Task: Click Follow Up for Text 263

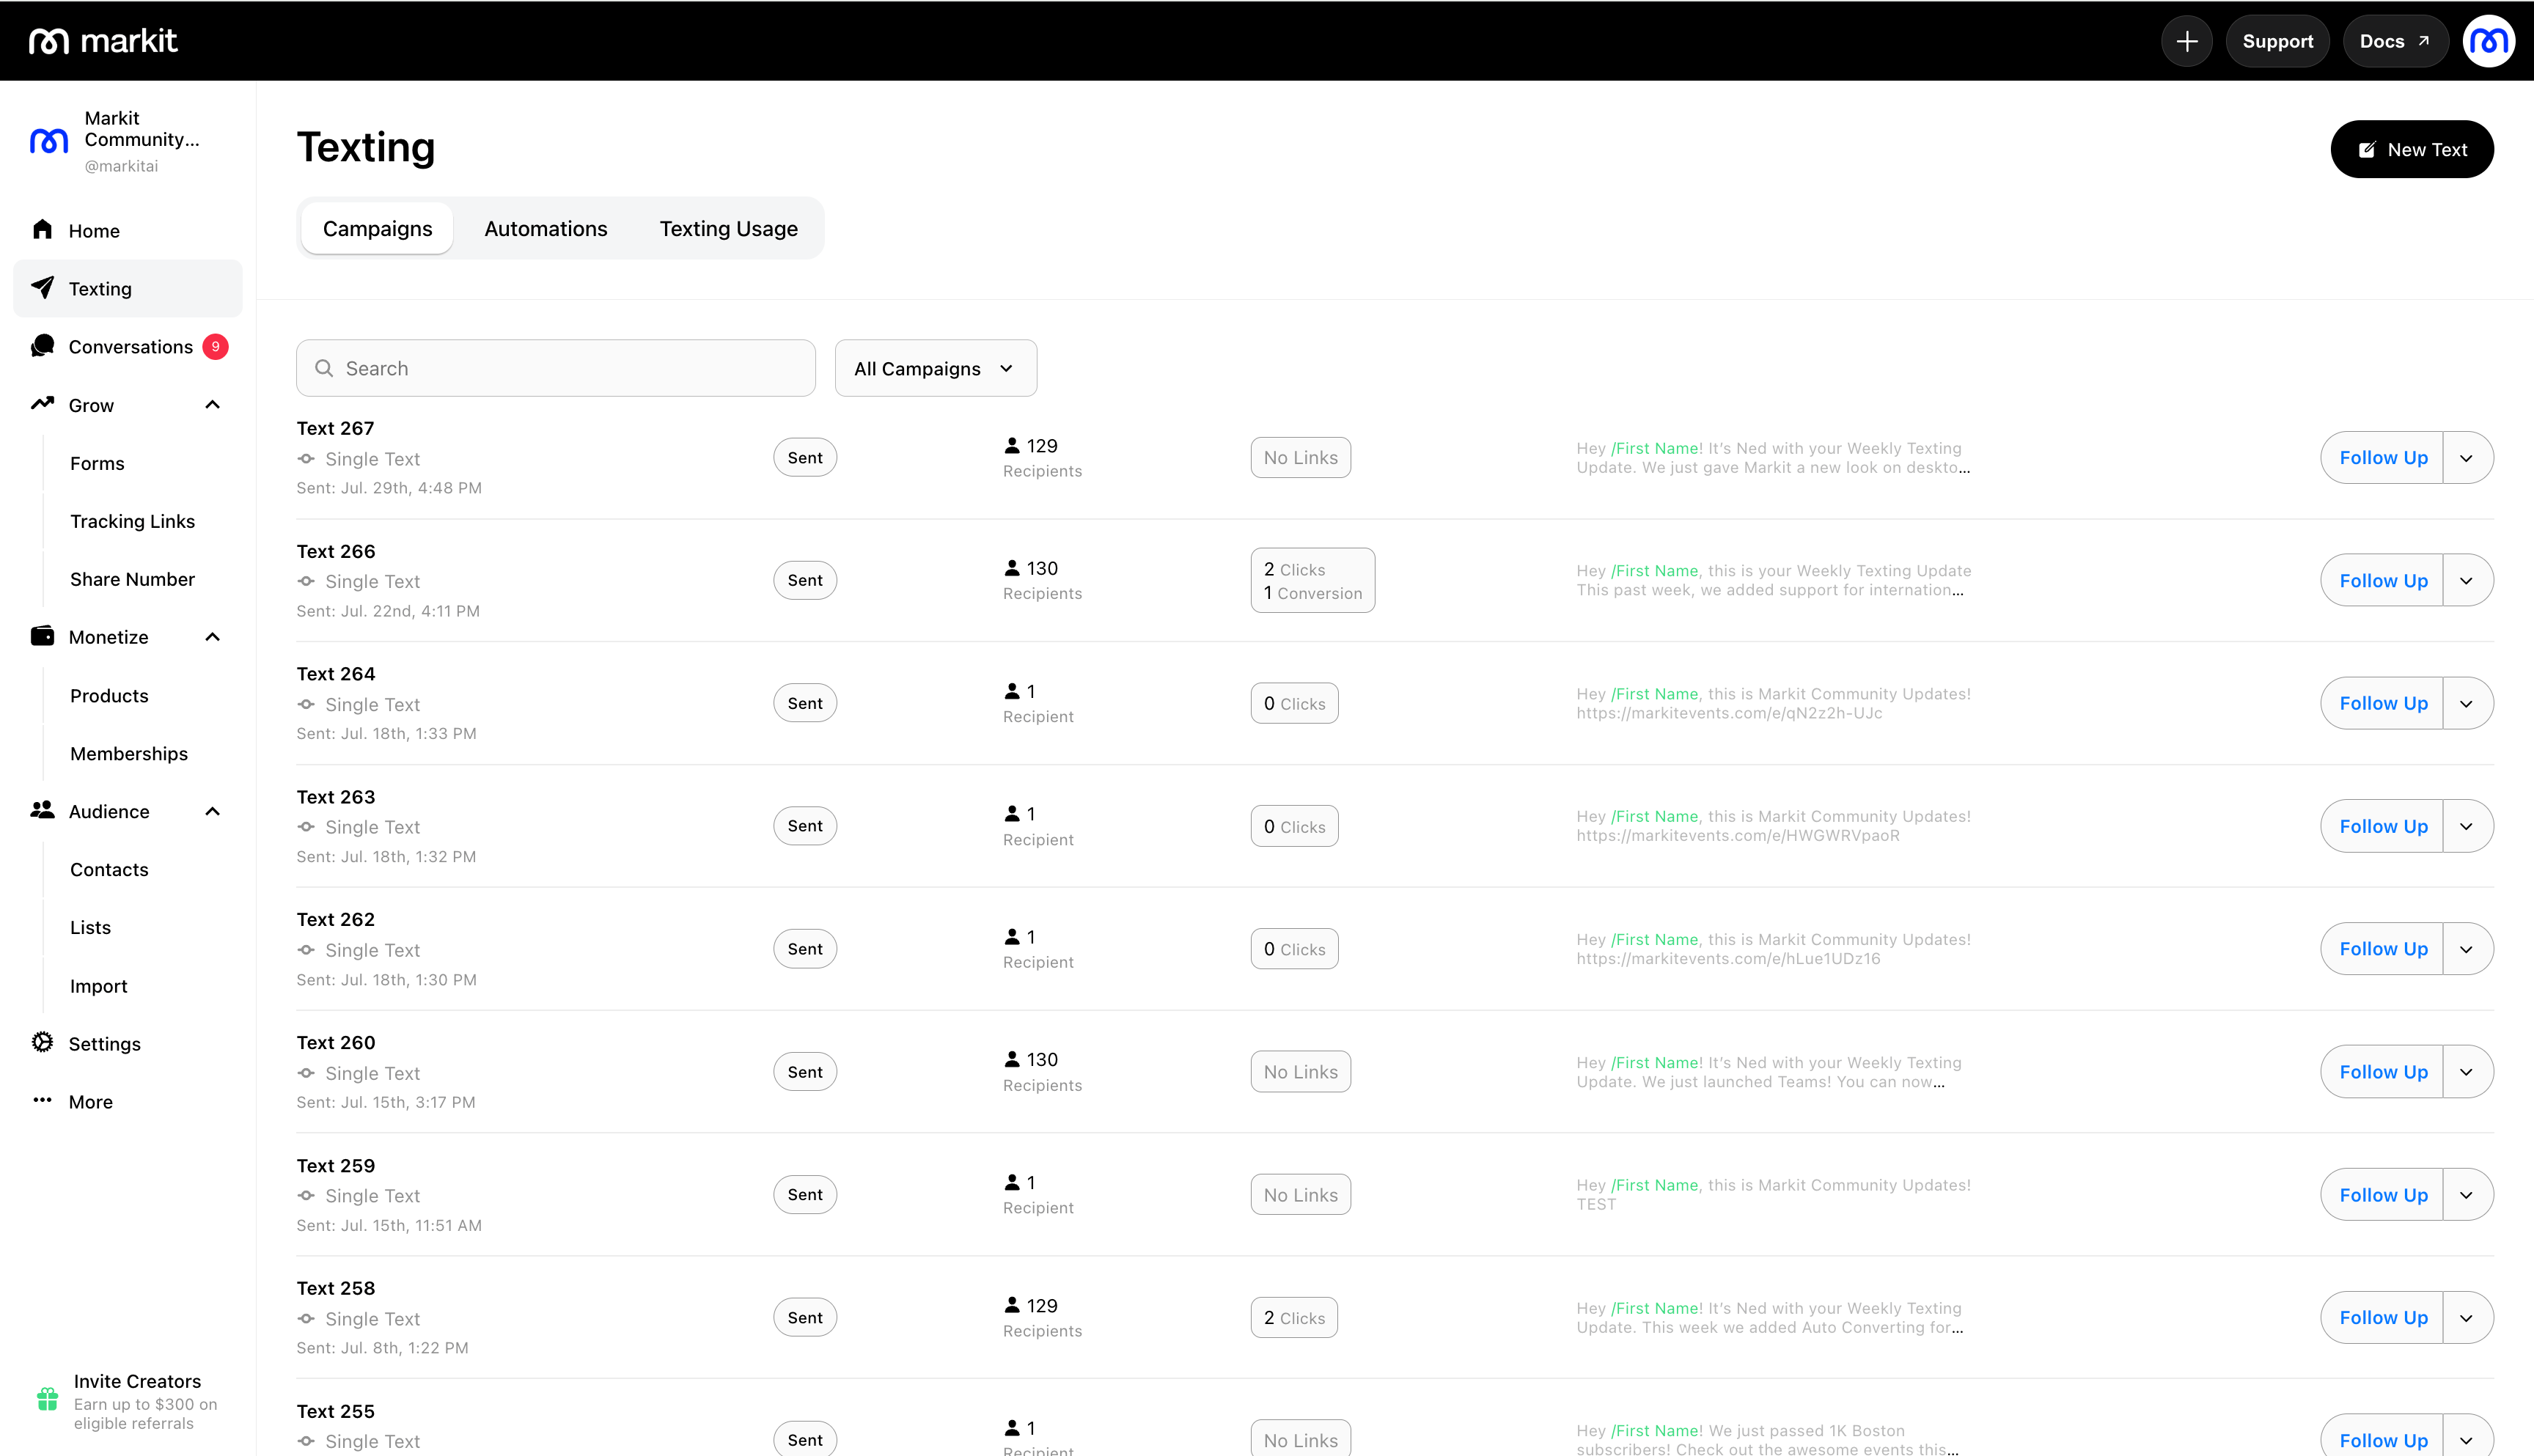Action: coord(2382,826)
